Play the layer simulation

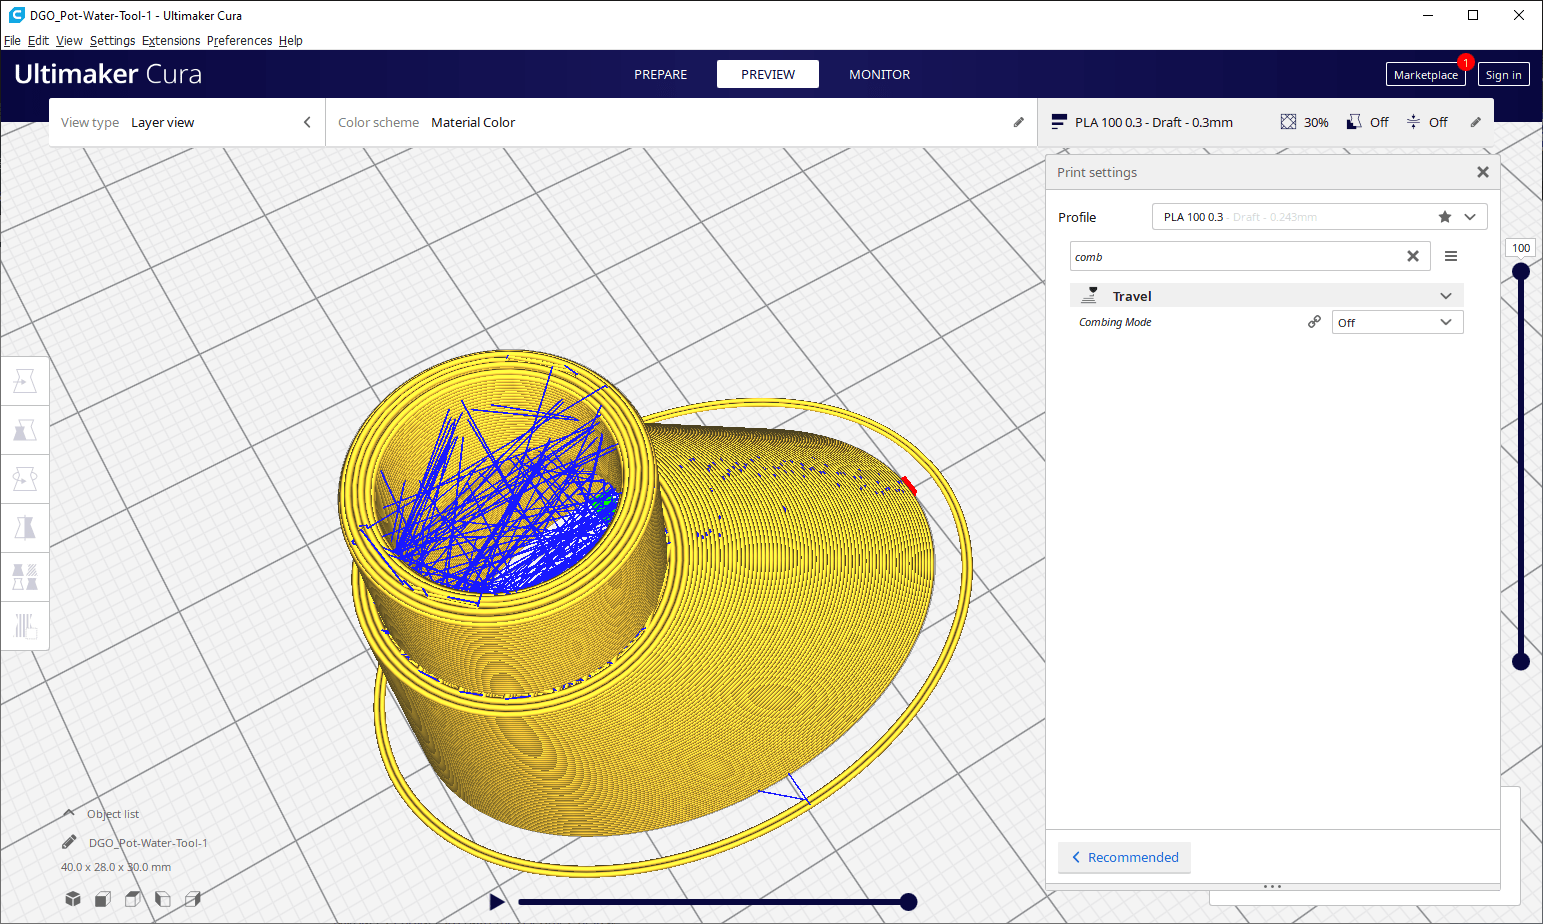click(497, 902)
